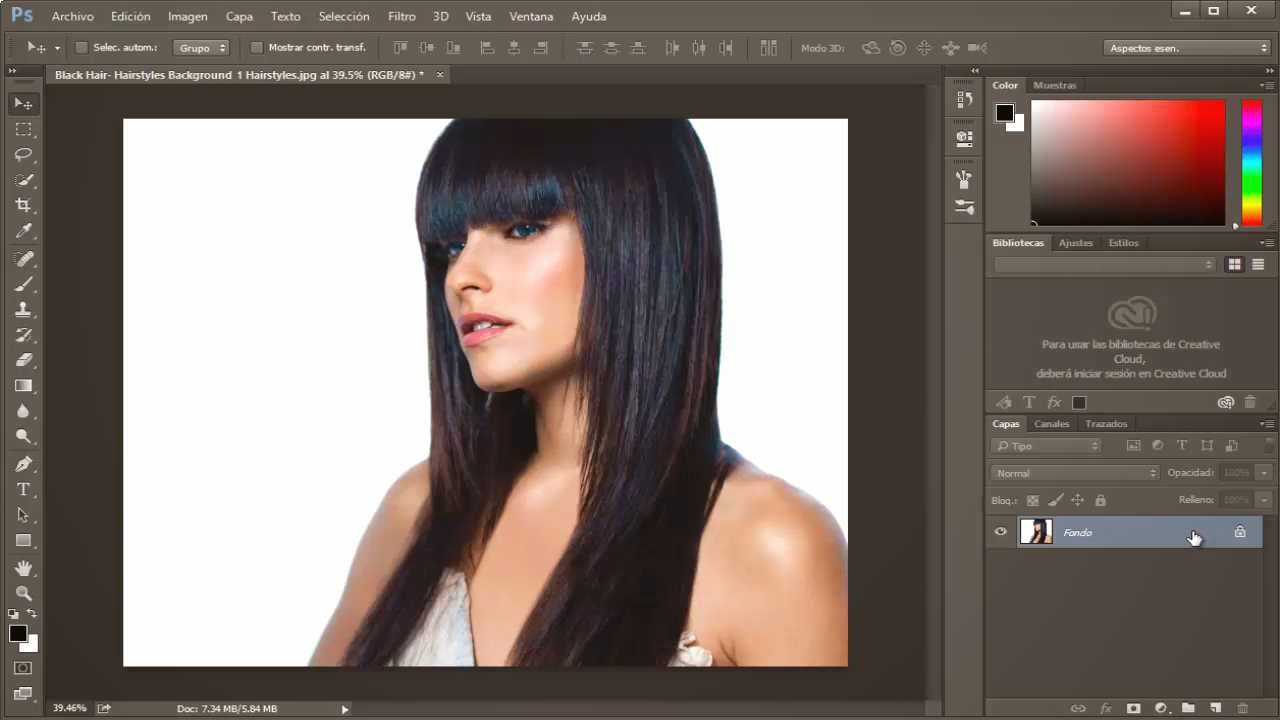This screenshot has height=720, width=1280.
Task: Open the Normal blend mode dropdown
Action: [x=1075, y=472]
